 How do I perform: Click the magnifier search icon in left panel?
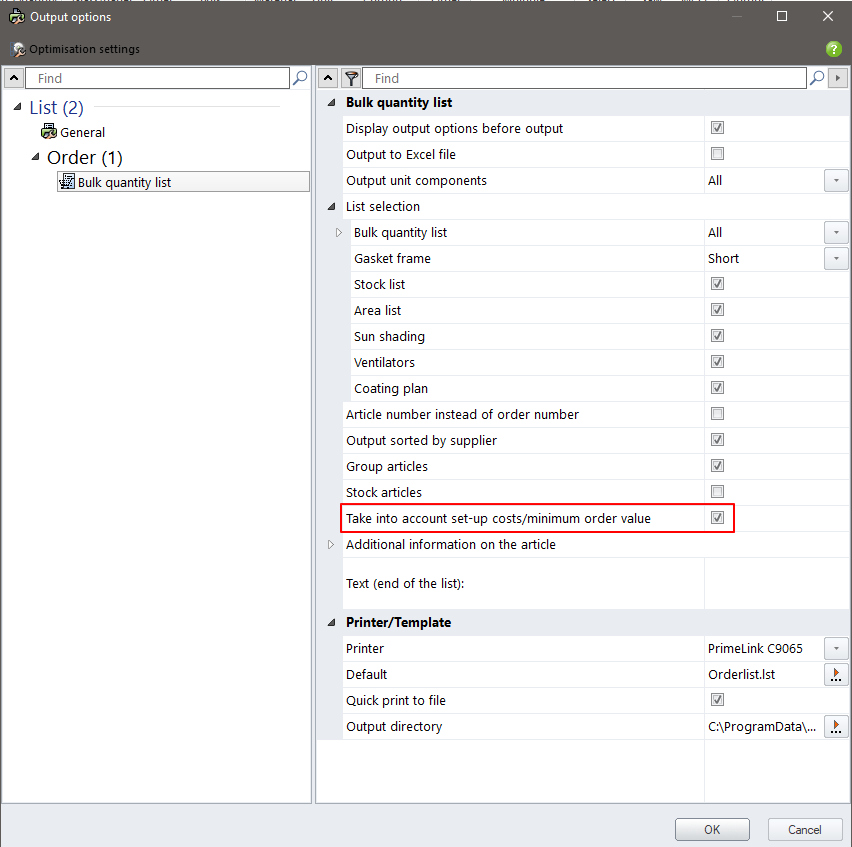coord(300,78)
